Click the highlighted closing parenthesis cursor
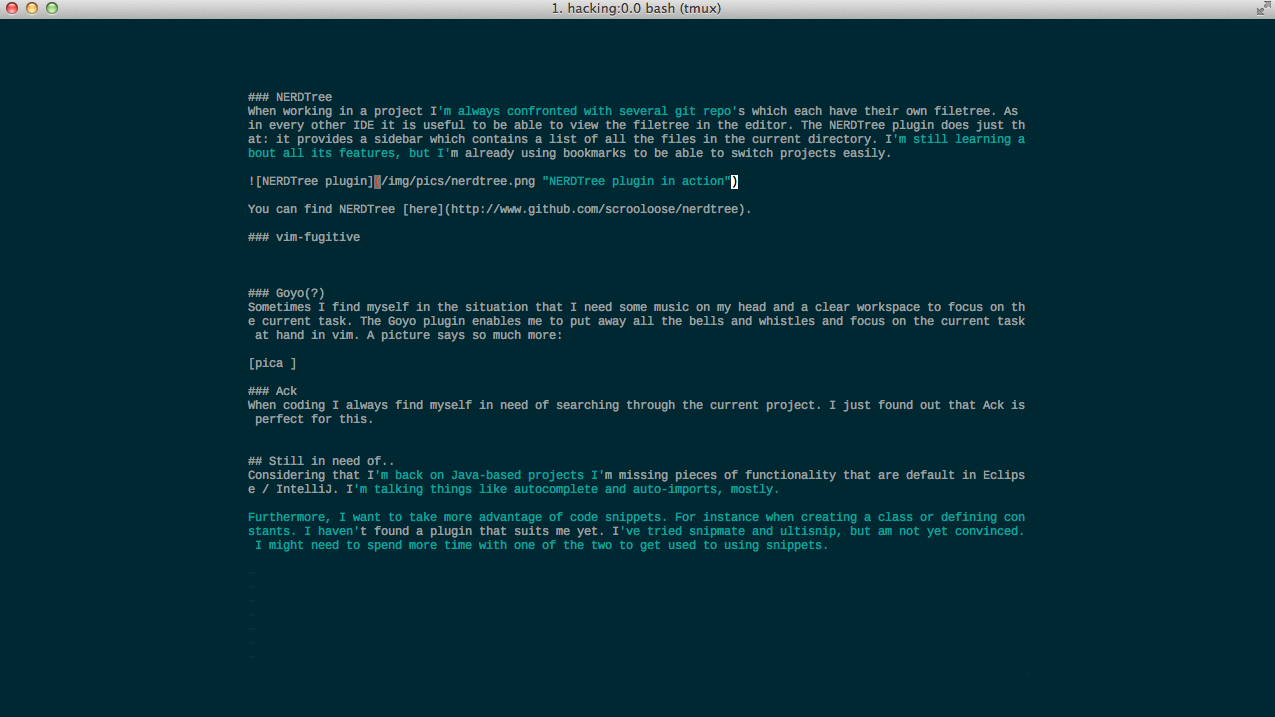Image resolution: width=1275 pixels, height=717 pixels. coord(734,181)
